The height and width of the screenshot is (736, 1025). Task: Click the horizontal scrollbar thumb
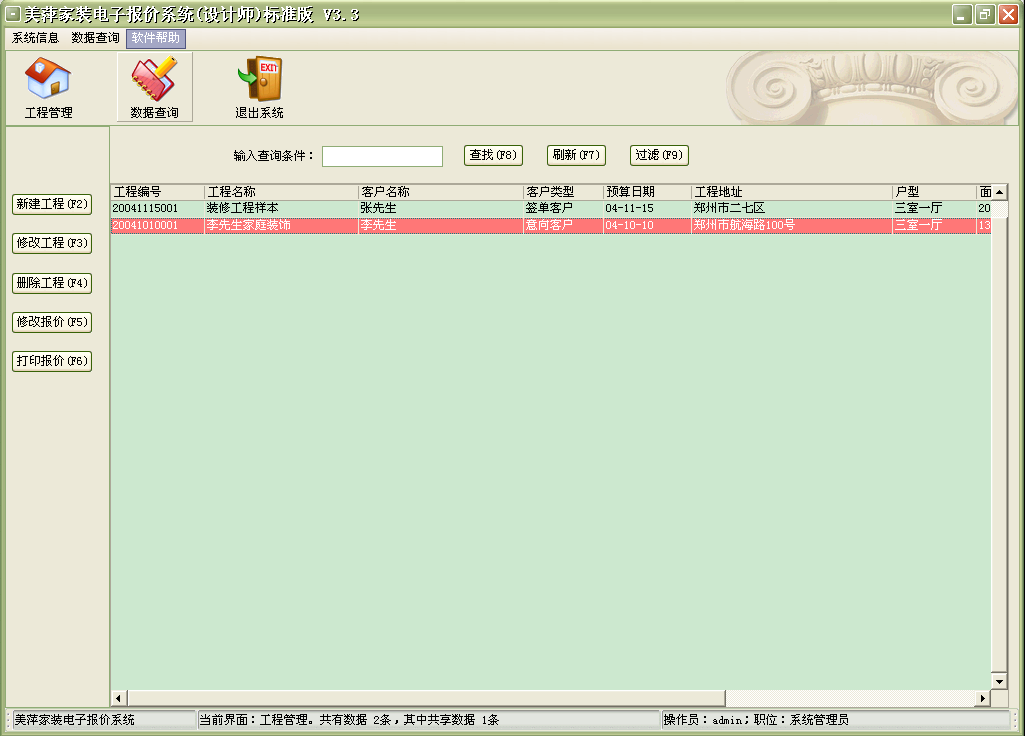tap(426, 699)
